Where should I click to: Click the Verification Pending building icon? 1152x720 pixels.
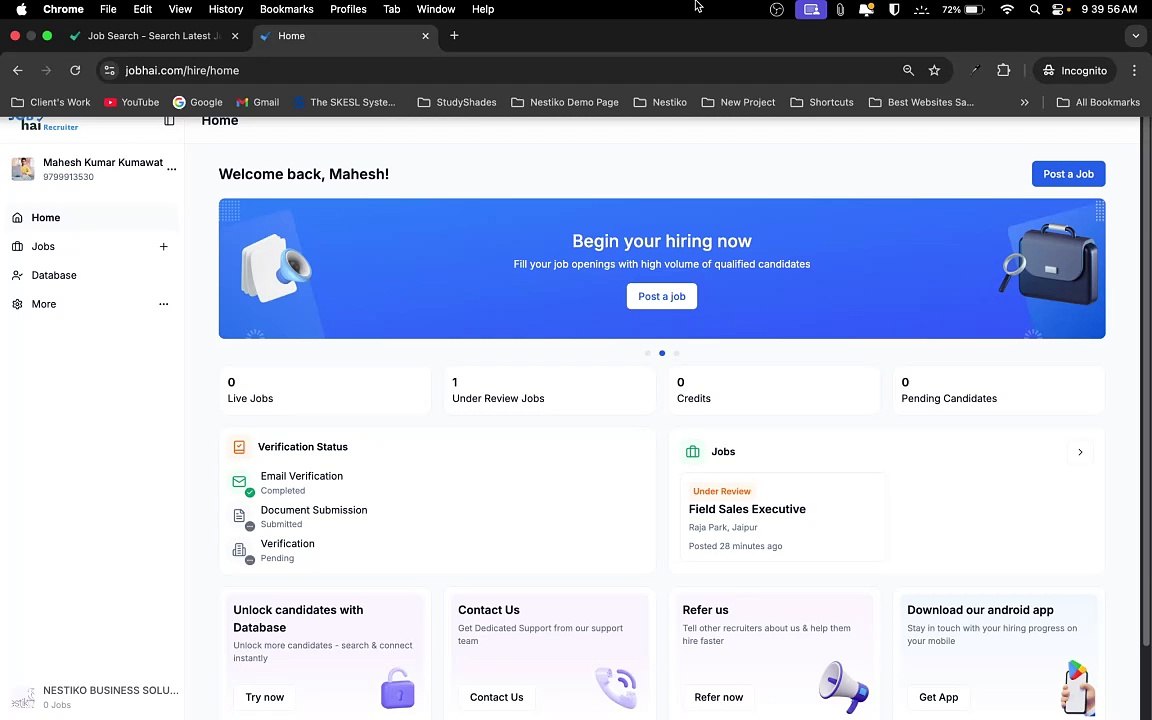point(240,550)
